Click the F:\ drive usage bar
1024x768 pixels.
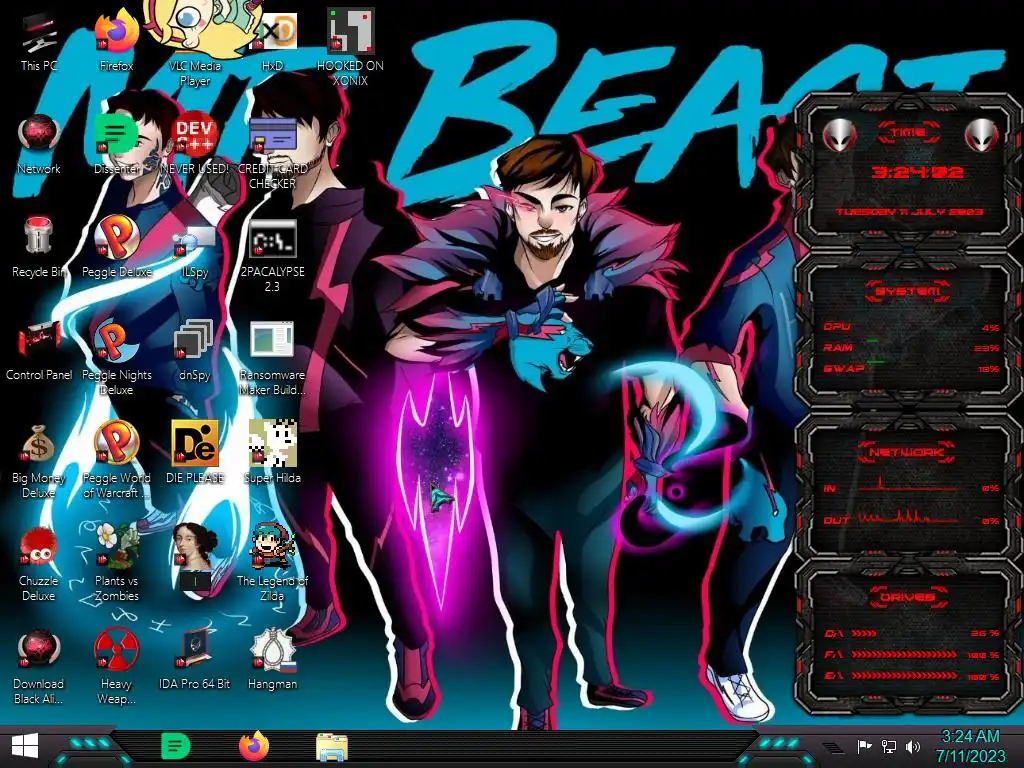tap(912, 654)
